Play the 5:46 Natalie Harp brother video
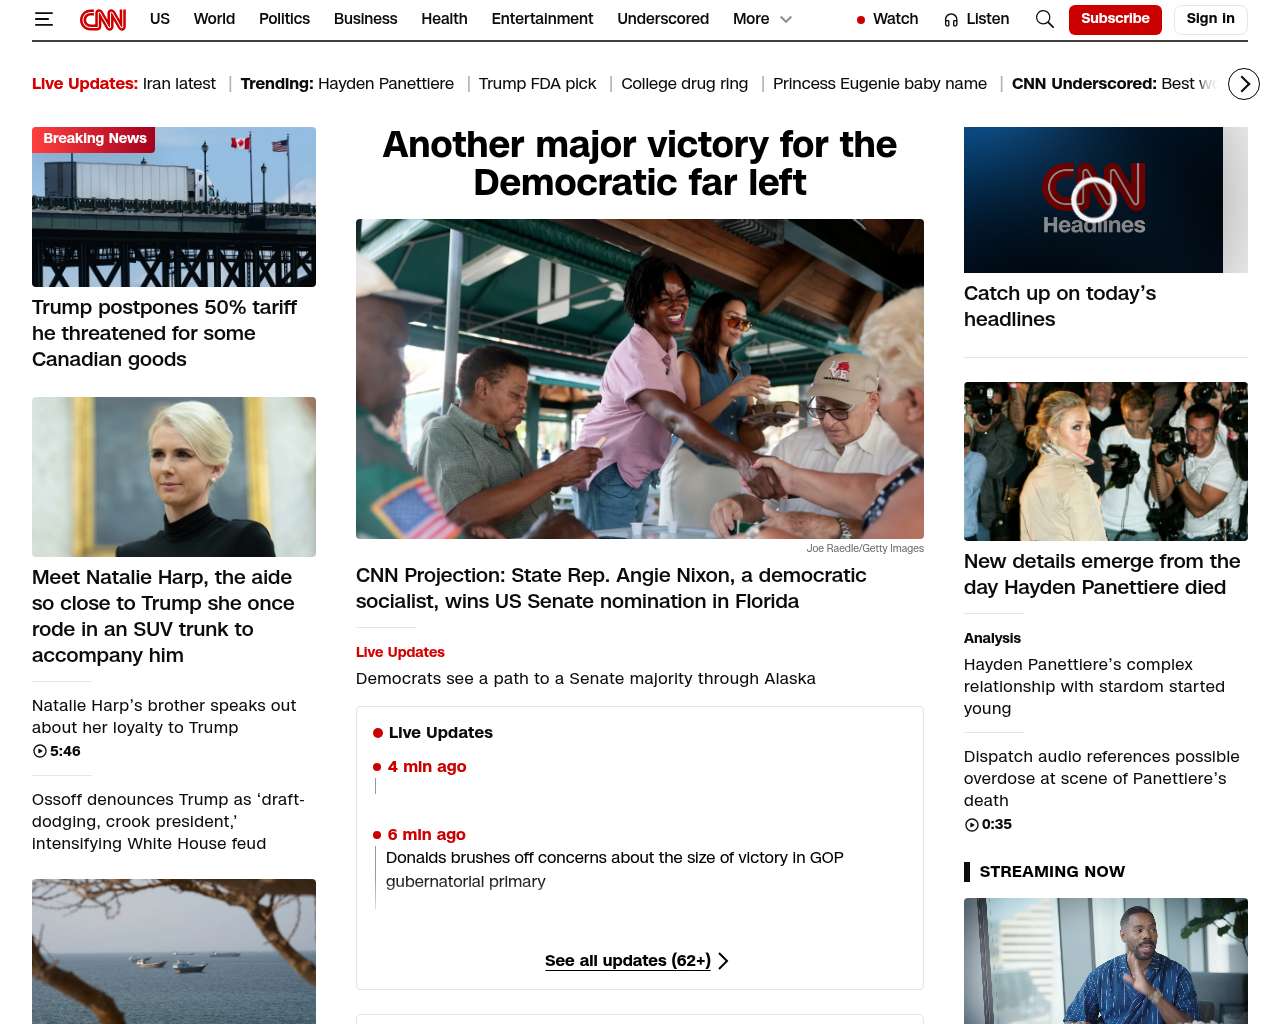The height and width of the screenshot is (1024, 1280). coord(57,751)
